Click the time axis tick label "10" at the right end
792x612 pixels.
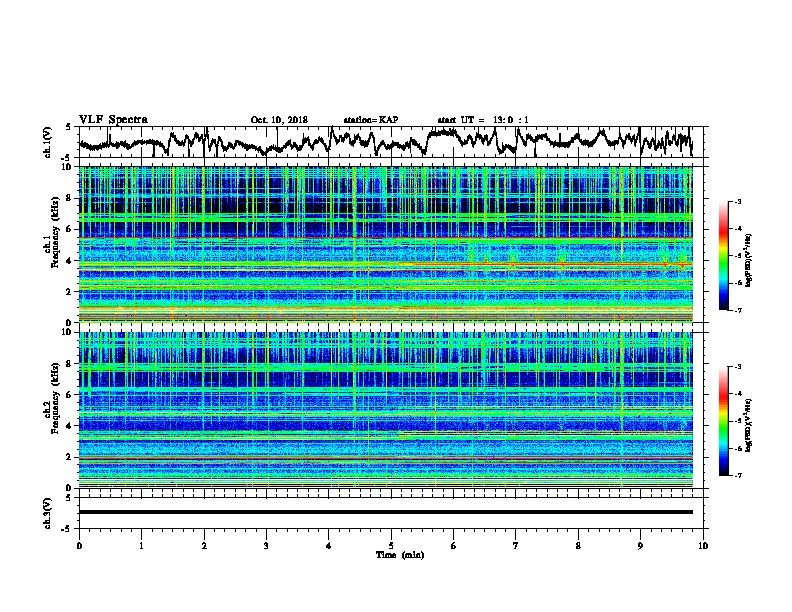click(703, 546)
